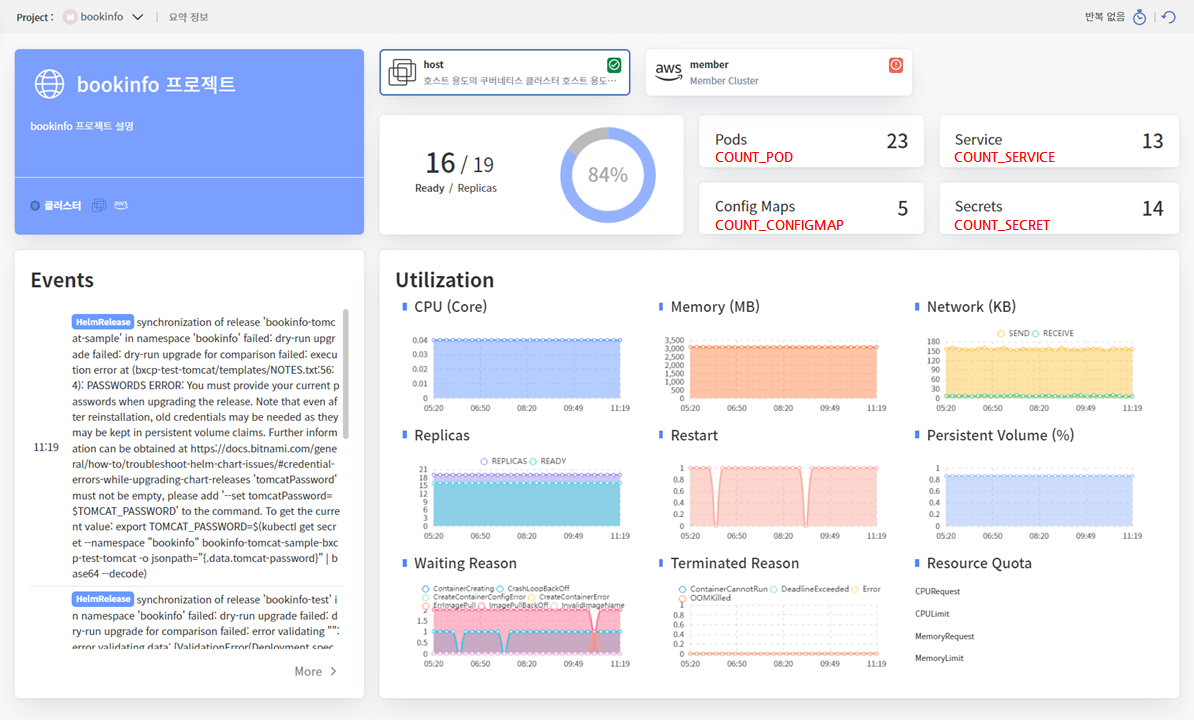Open the Pods count card

tap(812, 141)
